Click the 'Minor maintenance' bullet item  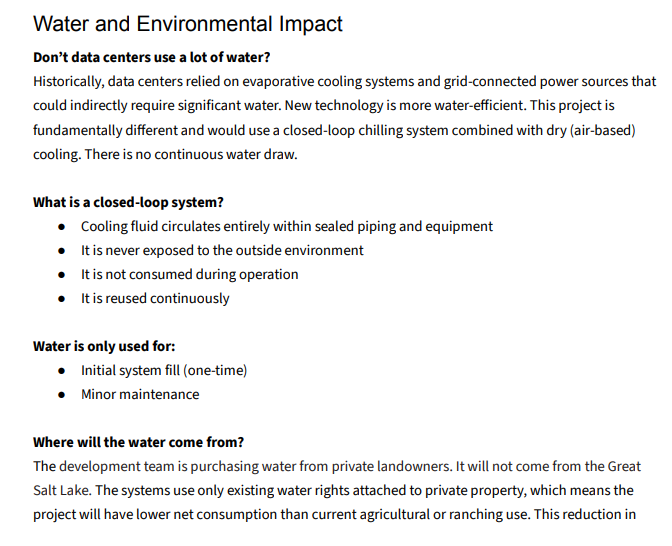coord(140,394)
